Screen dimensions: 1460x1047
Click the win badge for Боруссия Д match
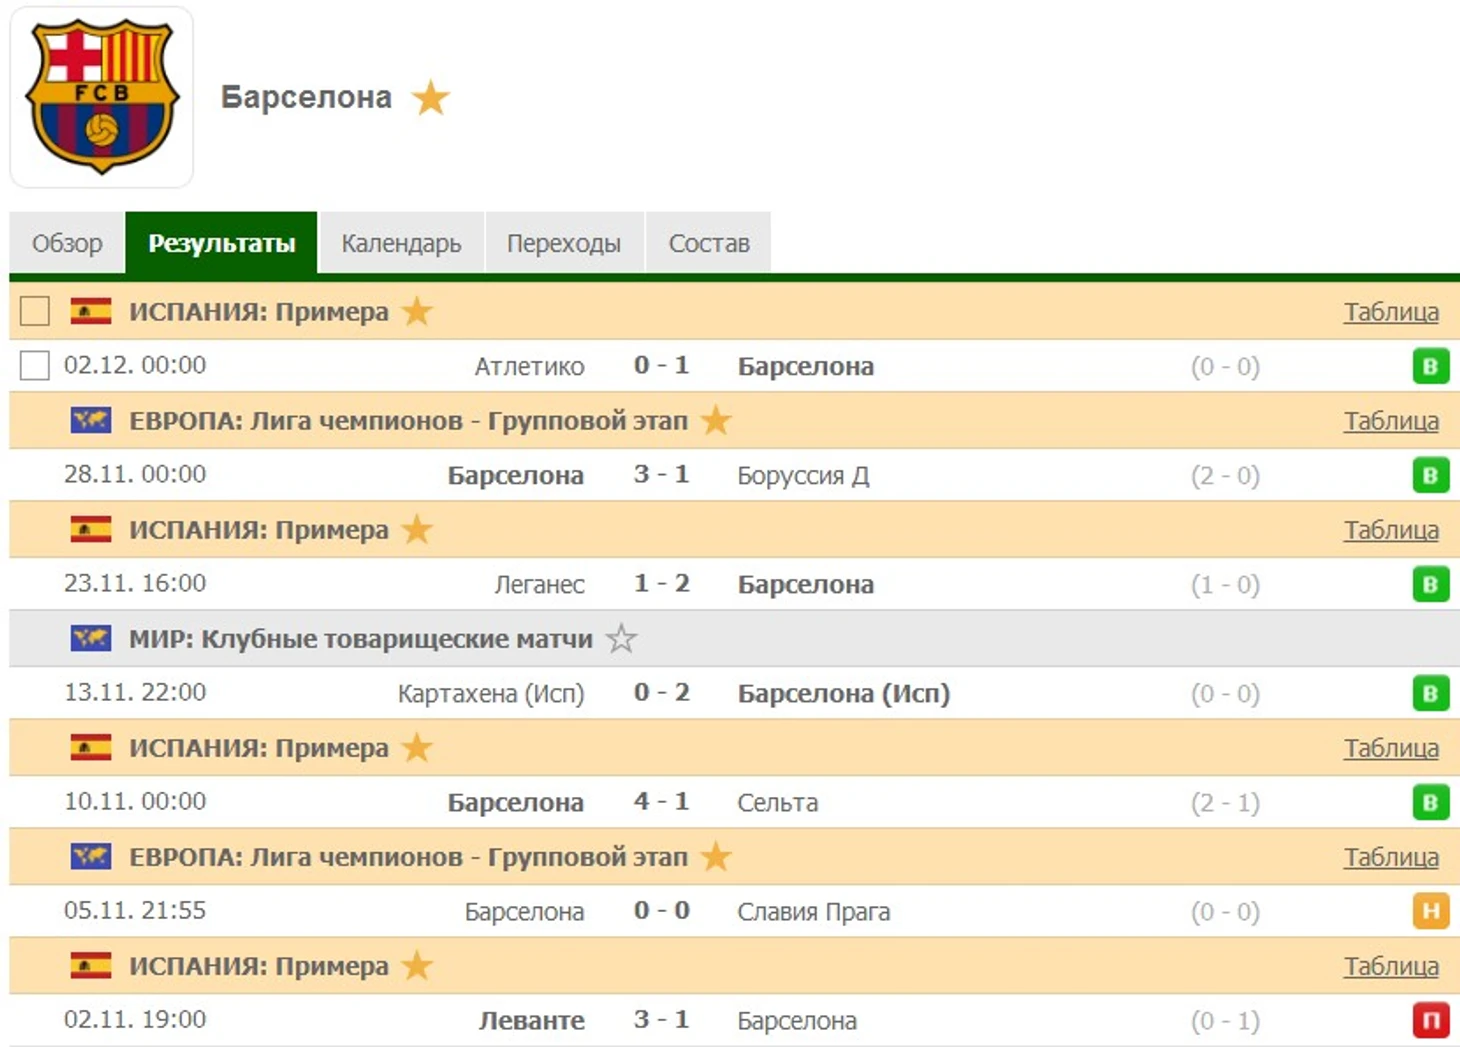1430,475
